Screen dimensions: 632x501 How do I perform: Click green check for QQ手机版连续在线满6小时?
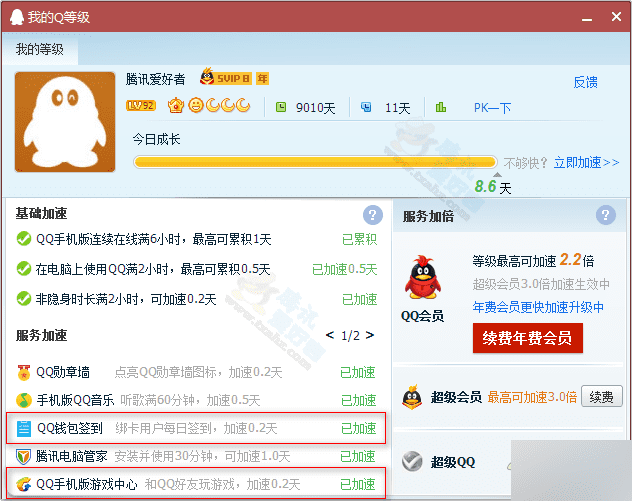[24, 239]
